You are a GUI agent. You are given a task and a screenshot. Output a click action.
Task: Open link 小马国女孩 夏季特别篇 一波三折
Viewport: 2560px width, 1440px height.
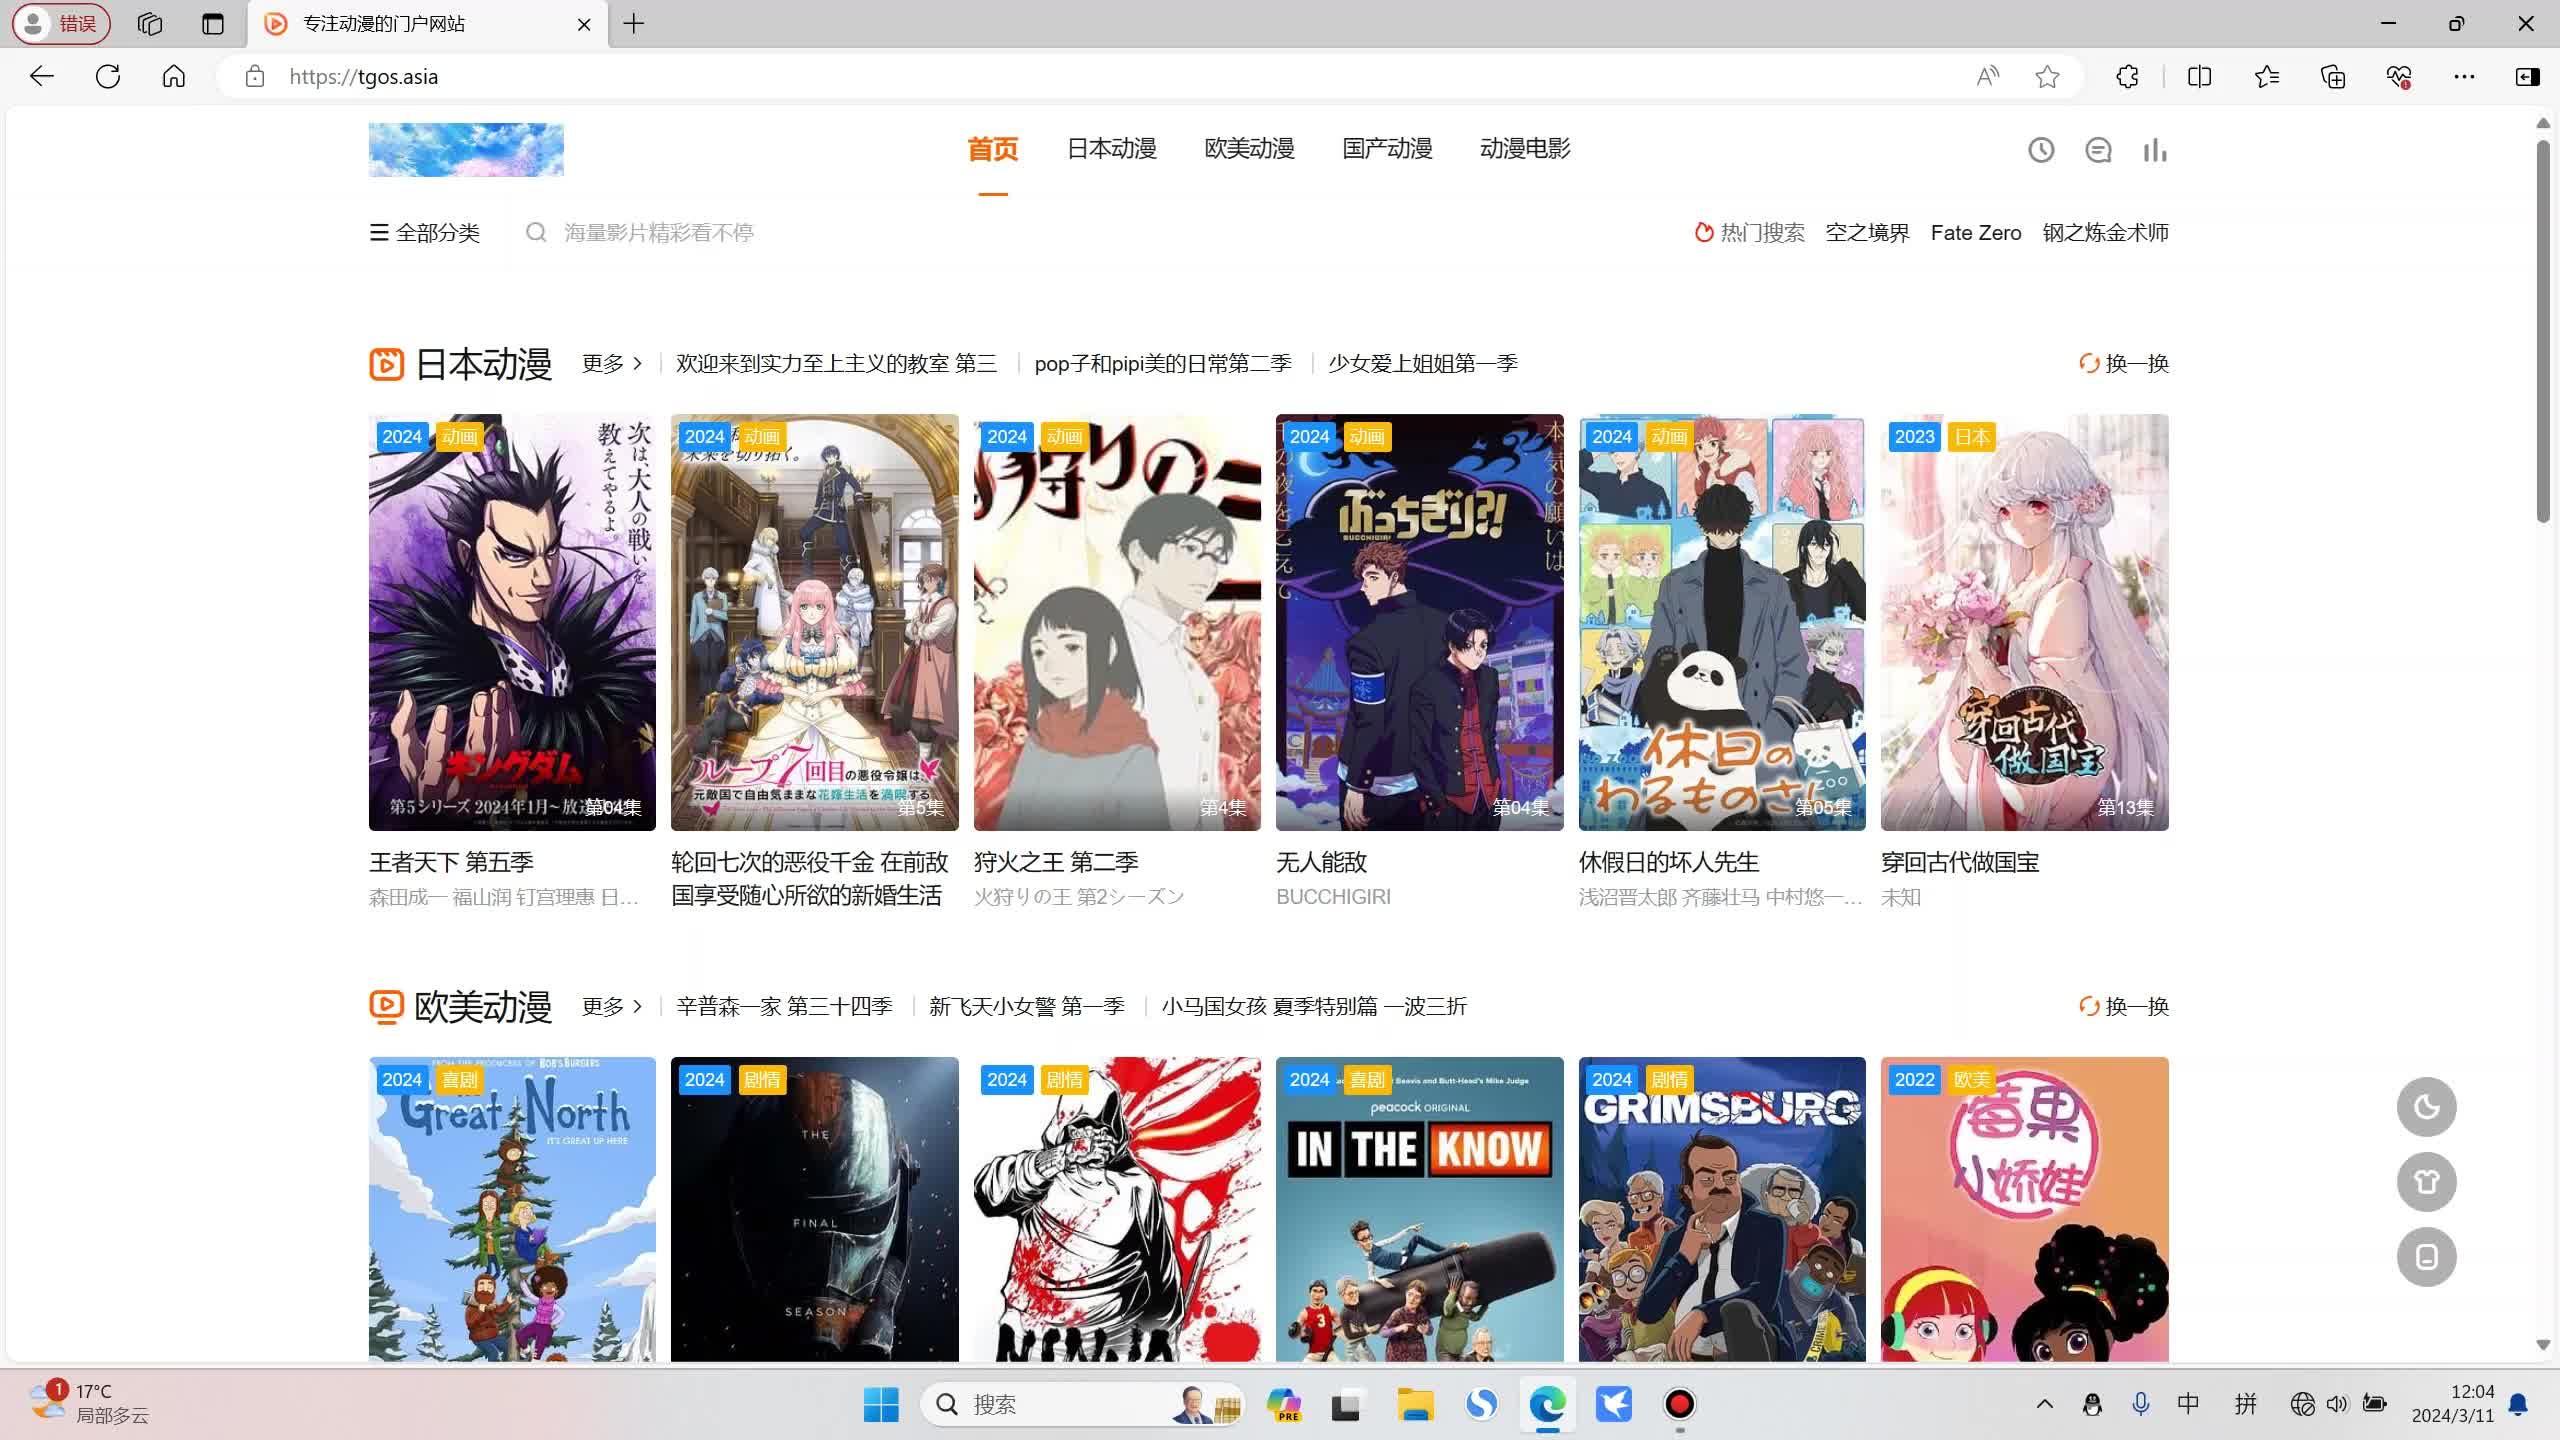click(x=1314, y=1006)
